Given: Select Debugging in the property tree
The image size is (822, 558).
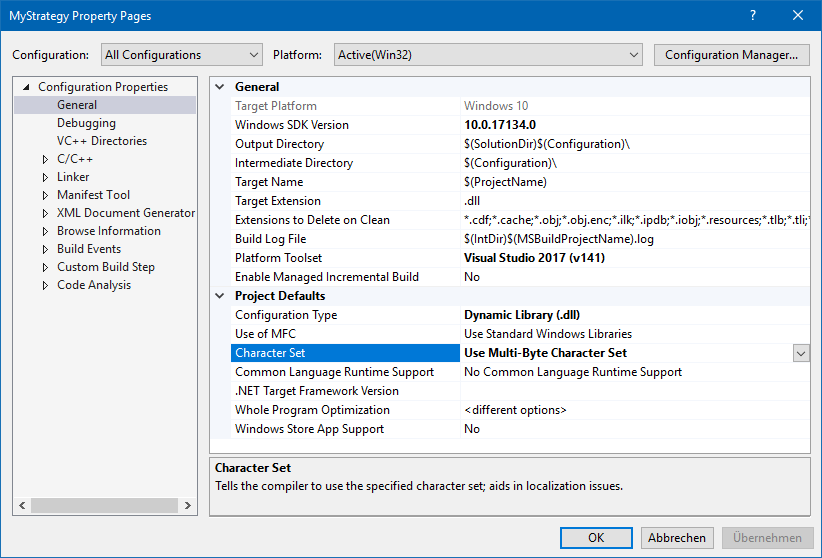Looking at the screenshot, I should [x=86, y=123].
